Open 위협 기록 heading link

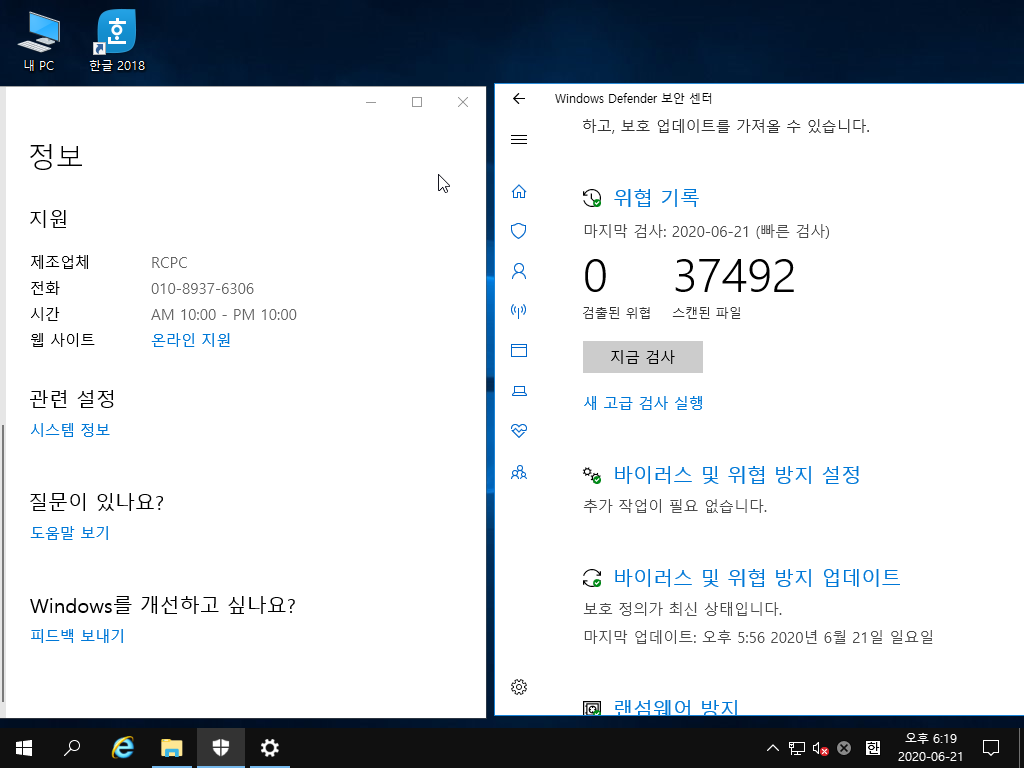click(x=656, y=198)
